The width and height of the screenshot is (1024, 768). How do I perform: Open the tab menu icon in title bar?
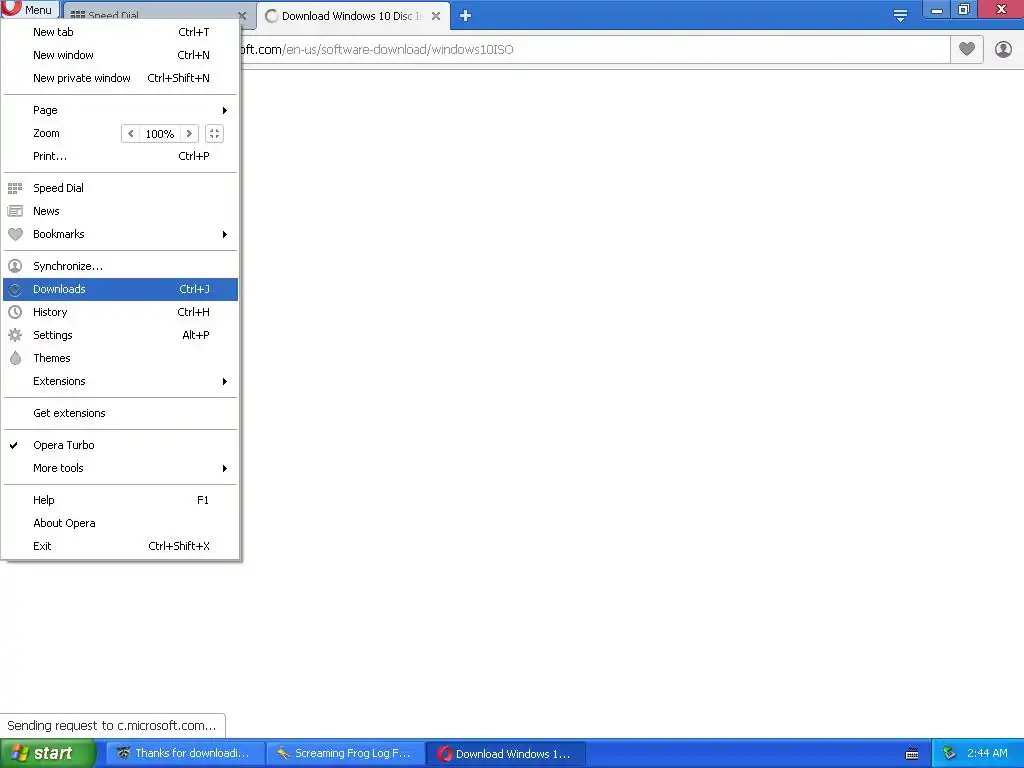click(x=900, y=16)
